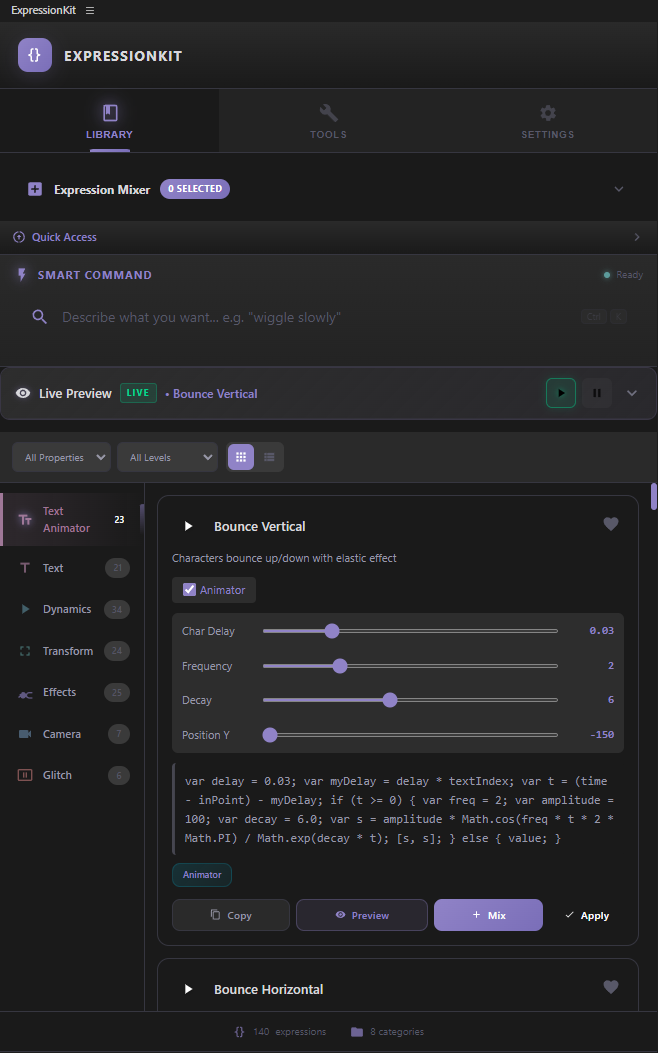The width and height of the screenshot is (658, 1053).
Task: Click the Position Y value -150
Action: pyautogui.click(x=602, y=735)
